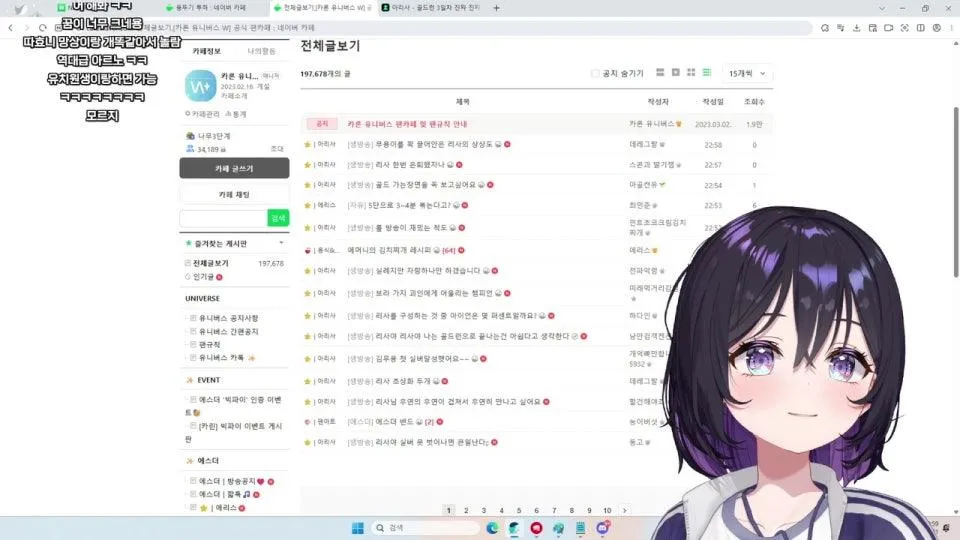Click the 64 comment count on the kimchi stew post

[x=448, y=250]
